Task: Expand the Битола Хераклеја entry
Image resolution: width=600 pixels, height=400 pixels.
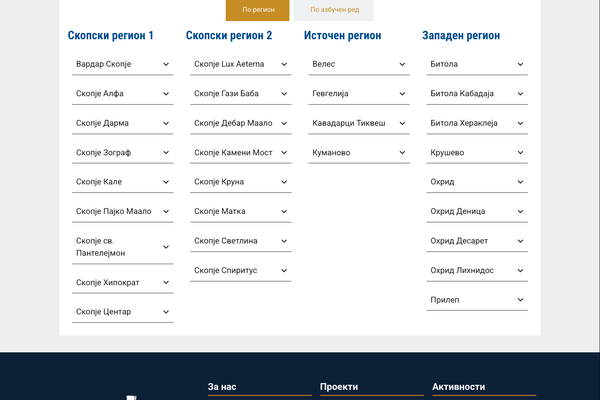Action: [476, 123]
